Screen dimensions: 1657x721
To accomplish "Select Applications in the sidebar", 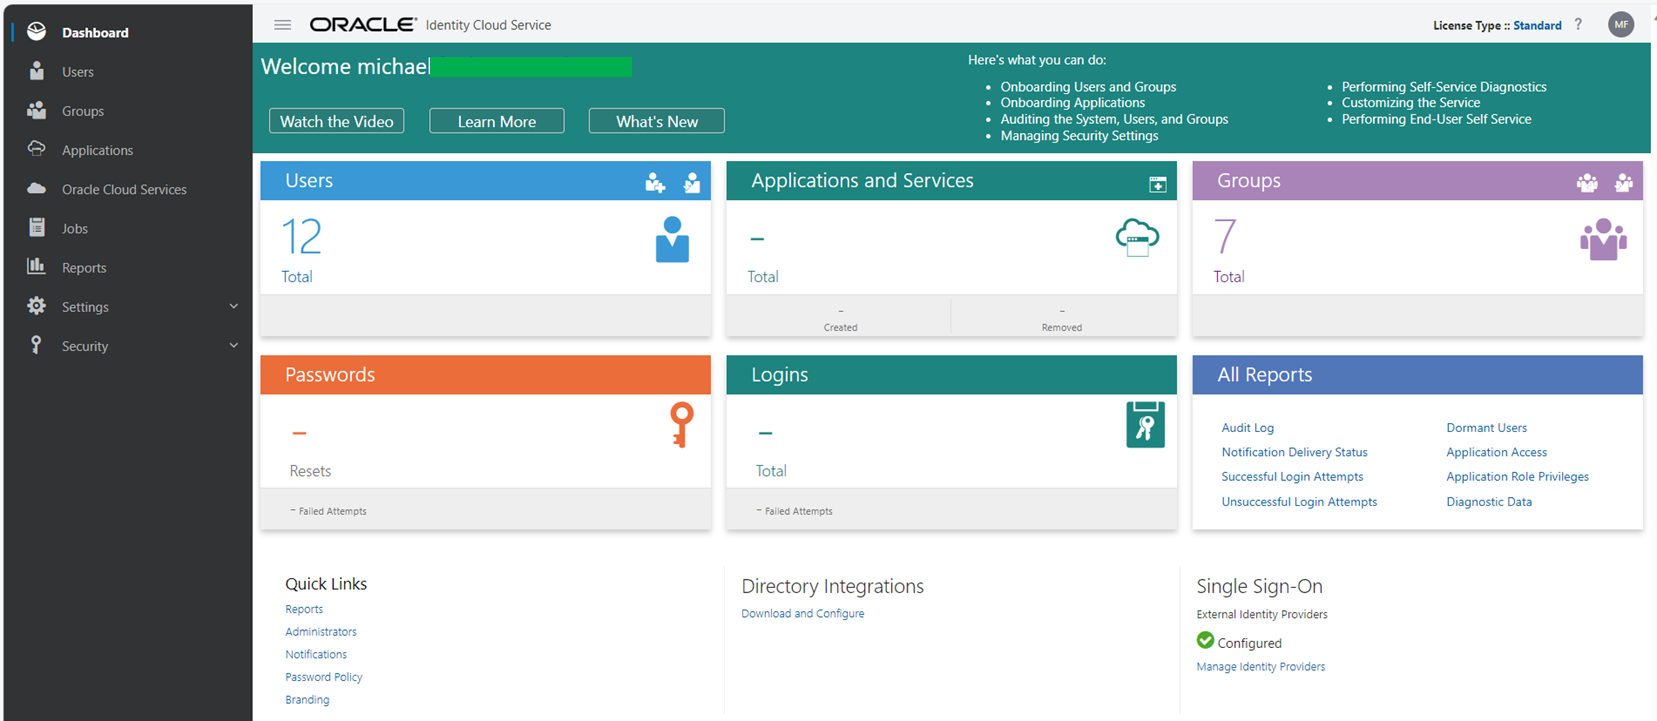I will pyautogui.click(x=97, y=150).
